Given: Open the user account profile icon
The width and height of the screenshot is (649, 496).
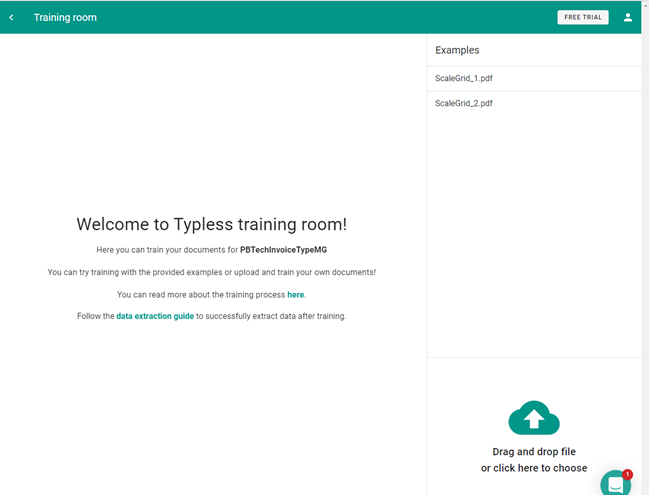Looking at the screenshot, I should click(628, 17).
